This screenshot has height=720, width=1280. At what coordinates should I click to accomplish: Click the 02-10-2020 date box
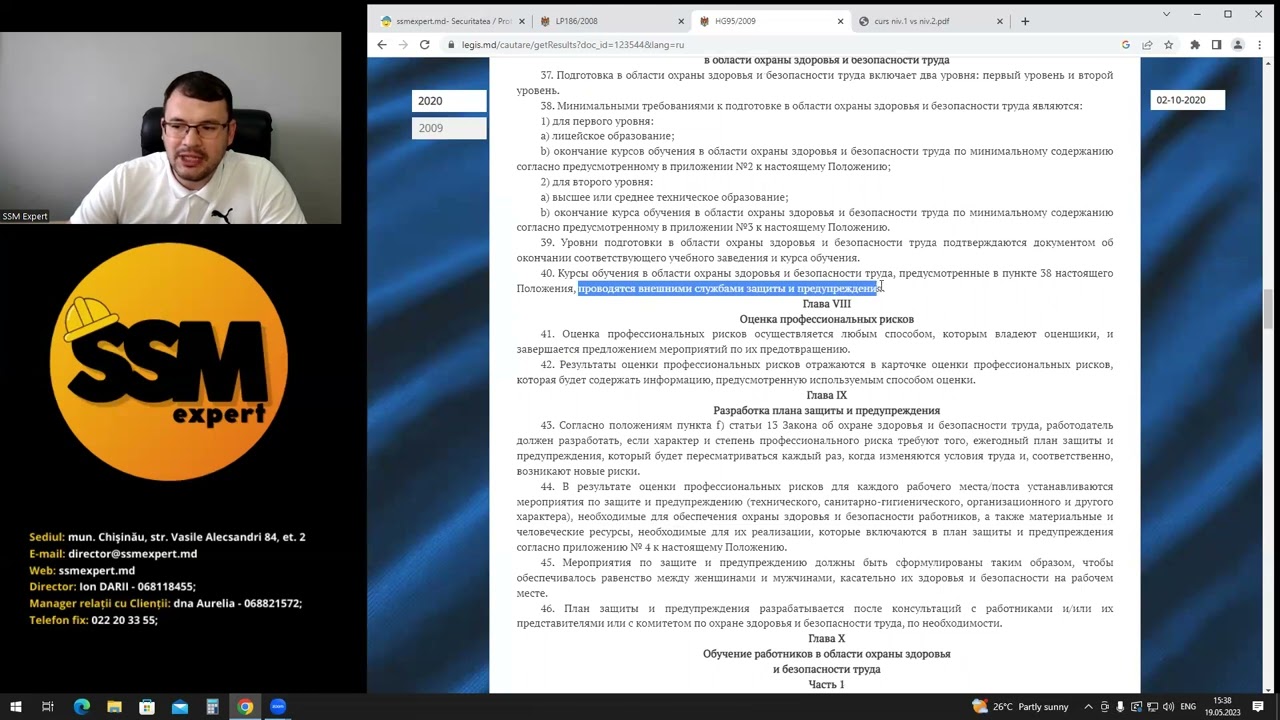point(1187,100)
